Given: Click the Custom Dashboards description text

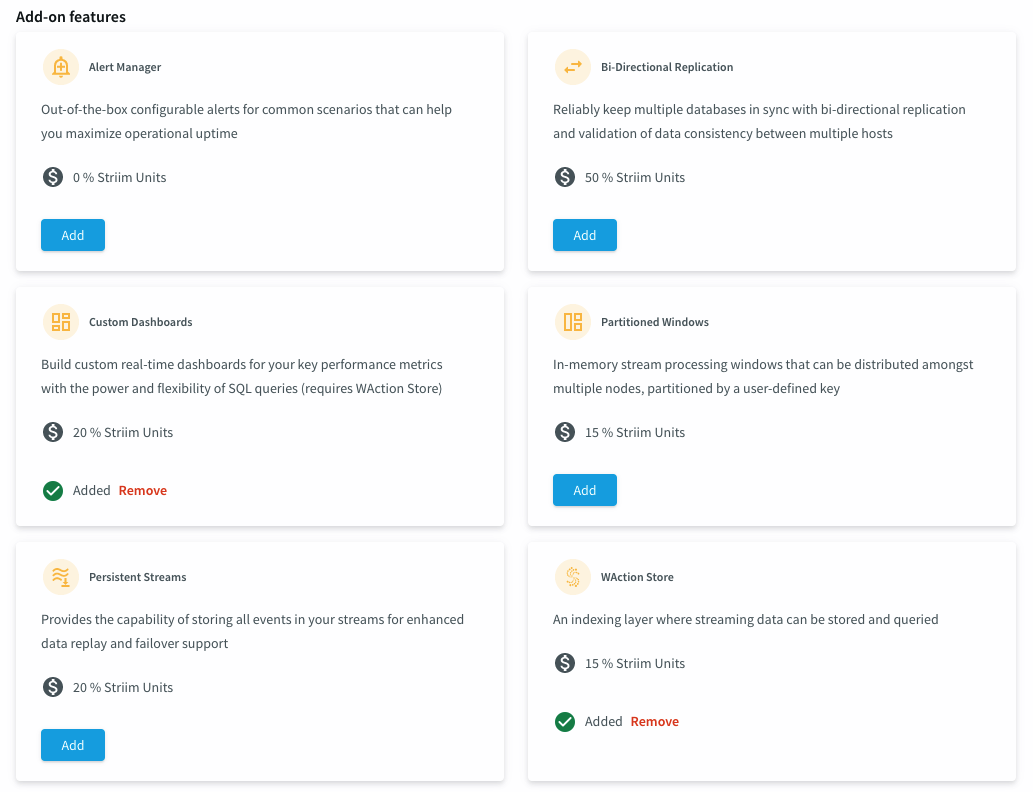Looking at the screenshot, I should pos(242,376).
